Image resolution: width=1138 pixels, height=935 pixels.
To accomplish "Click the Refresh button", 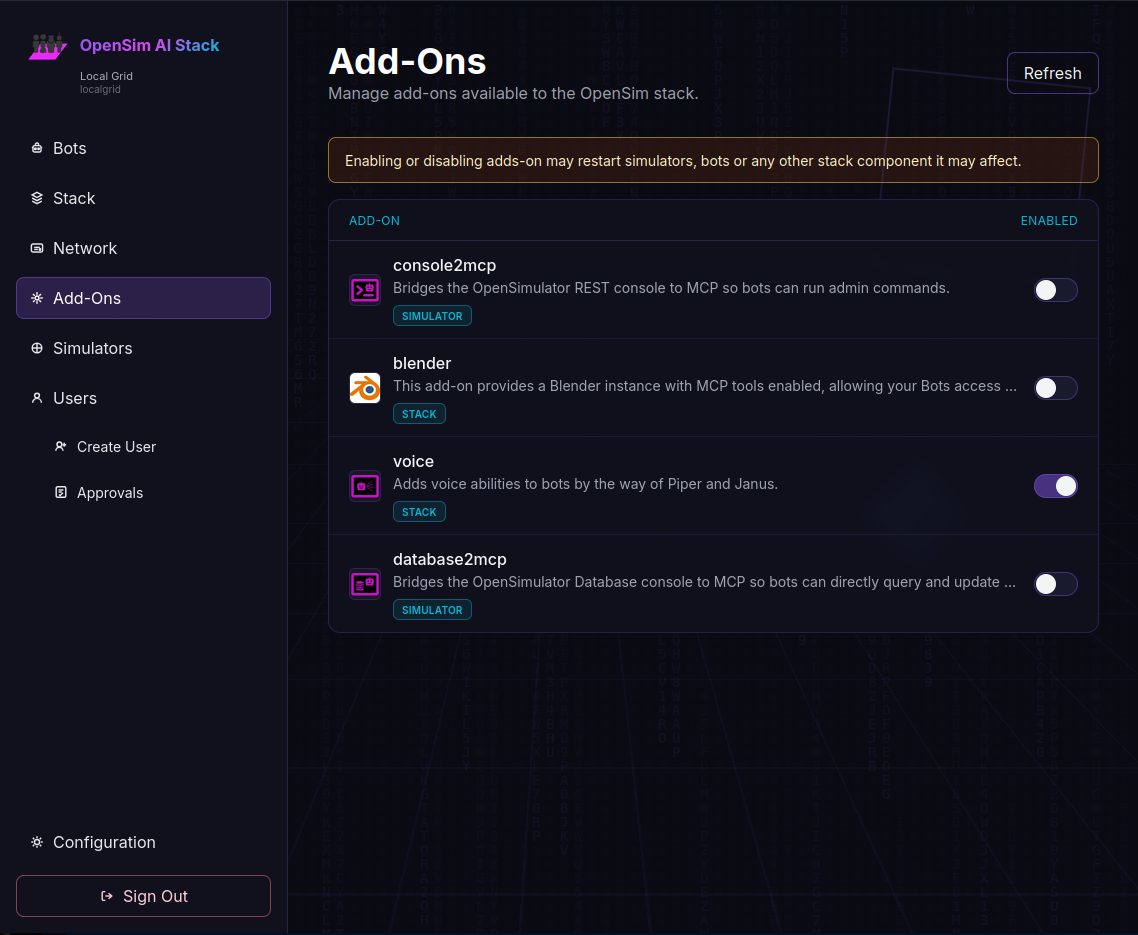I will [x=1052, y=73].
